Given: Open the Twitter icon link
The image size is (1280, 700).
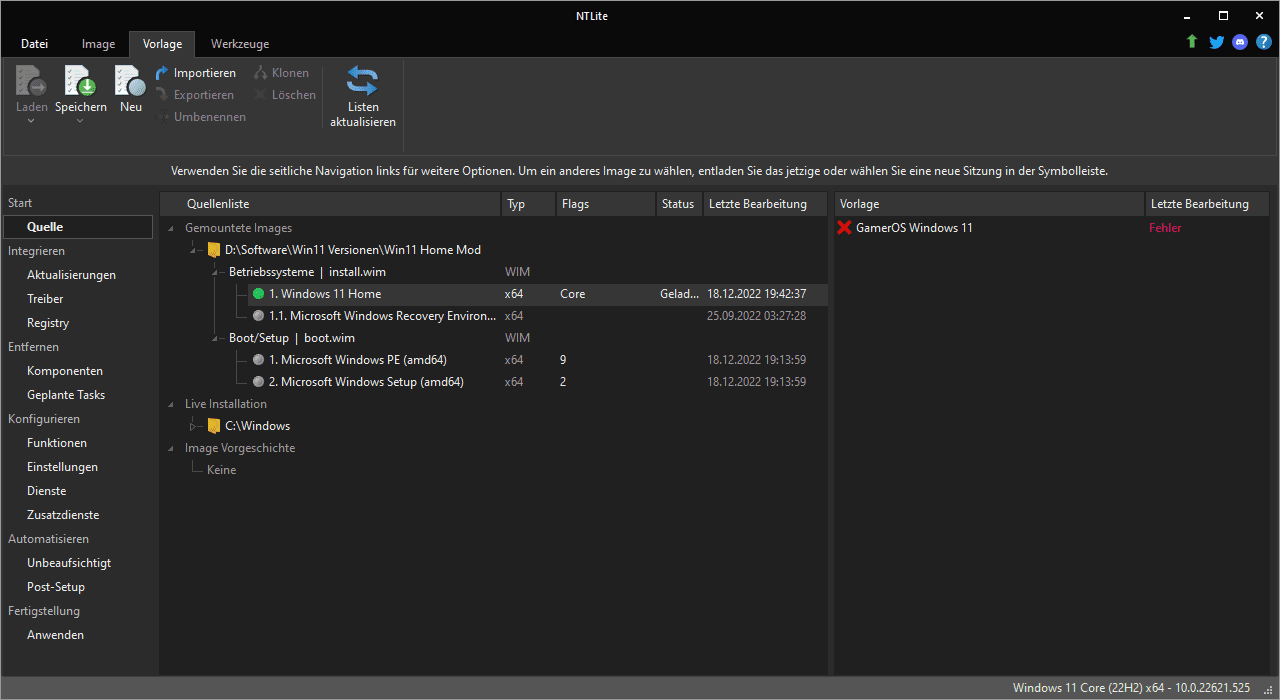Looking at the screenshot, I should point(1216,42).
